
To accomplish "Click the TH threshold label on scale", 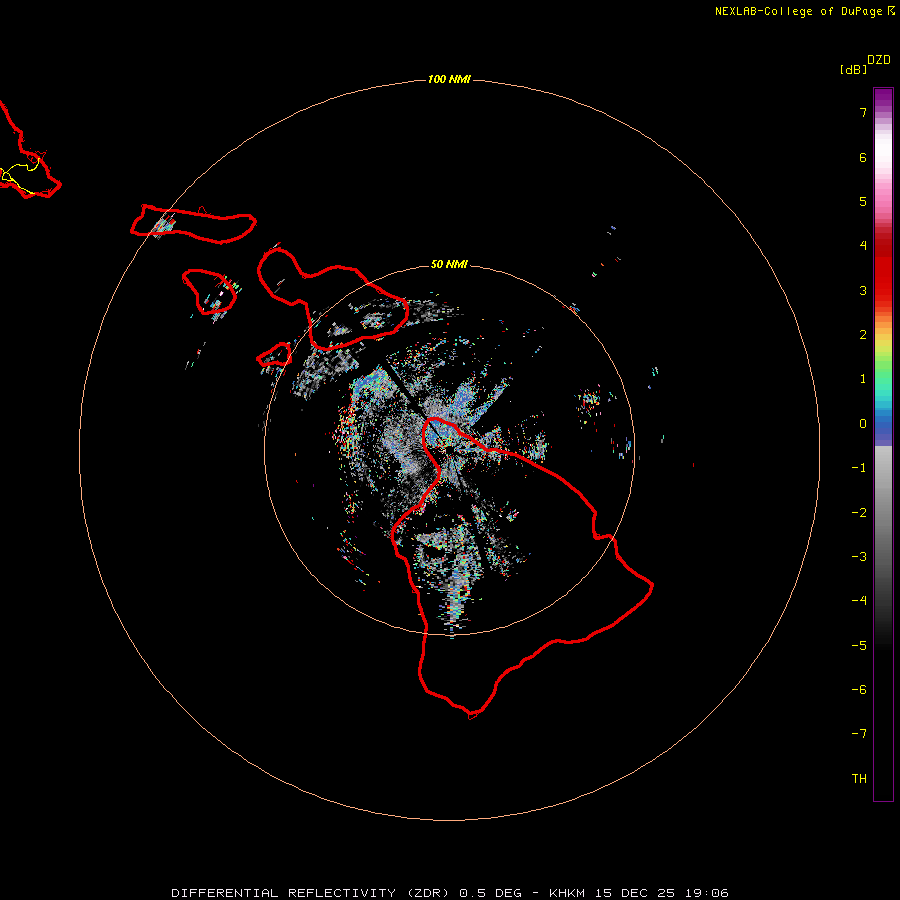I will [x=859, y=779].
